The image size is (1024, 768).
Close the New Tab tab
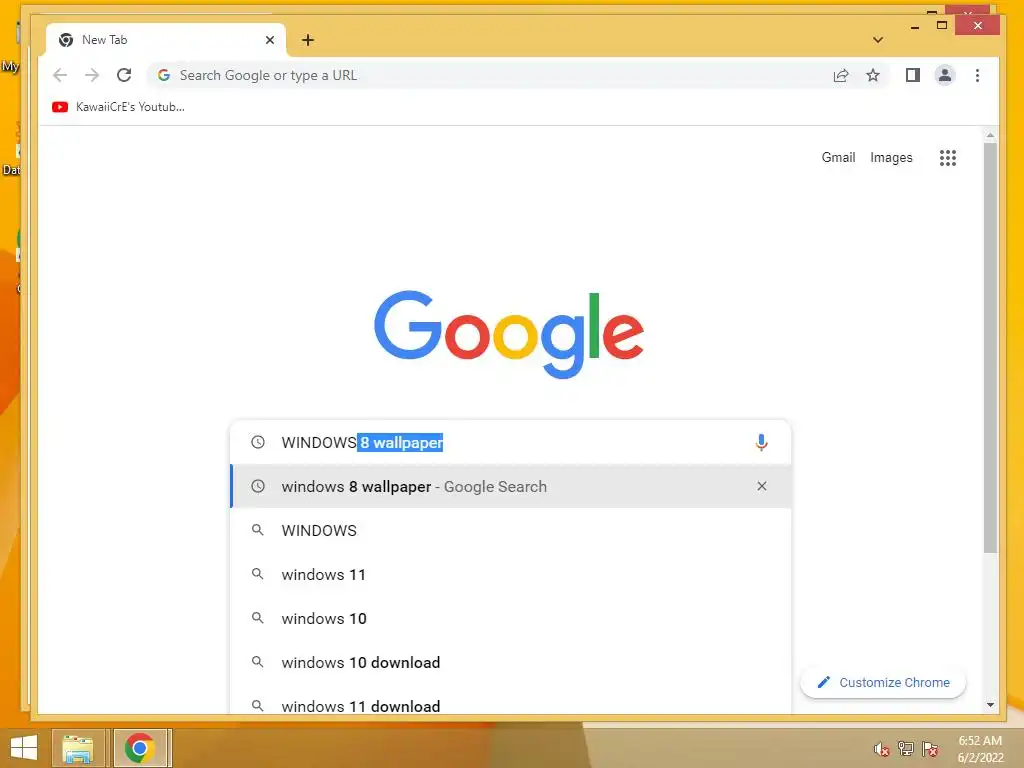point(270,40)
